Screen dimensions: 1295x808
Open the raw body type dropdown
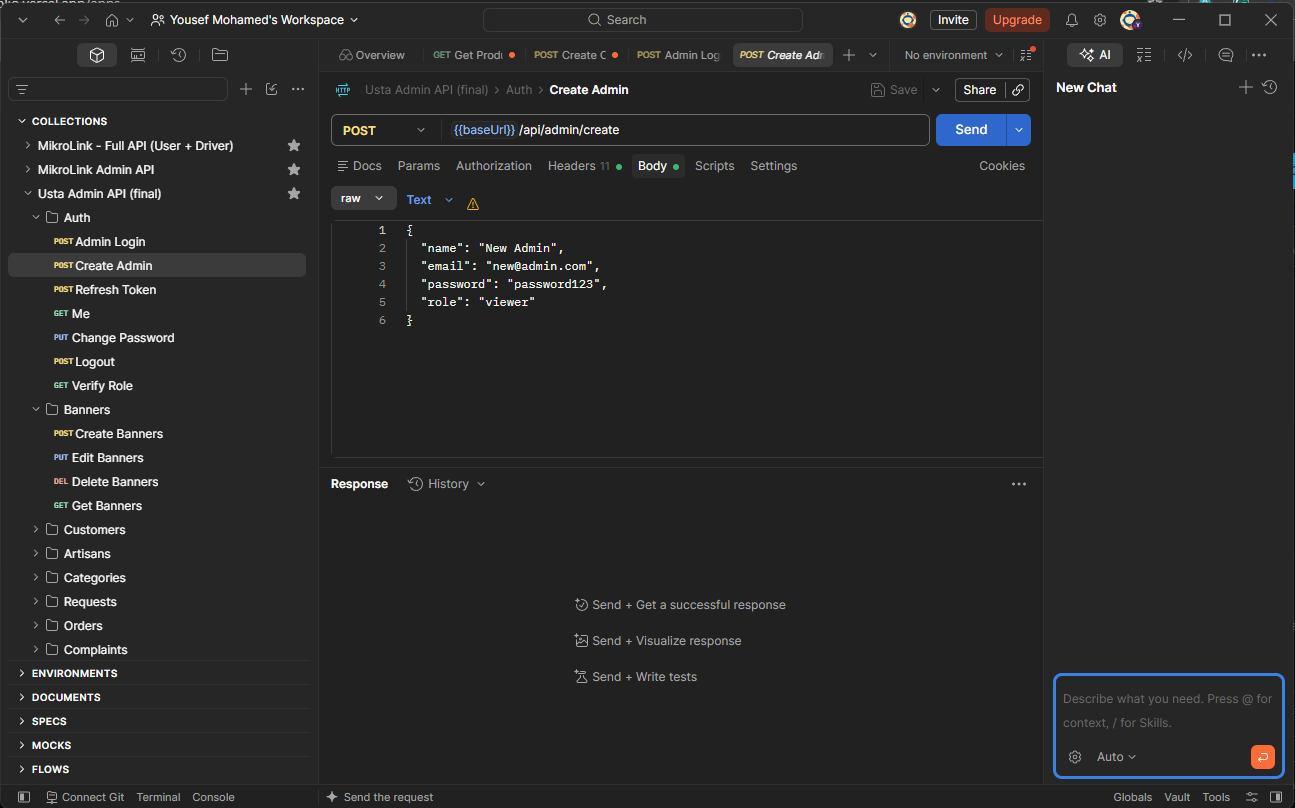363,198
